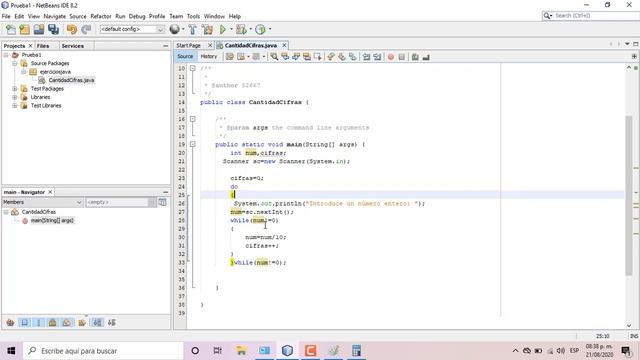
Task: Open File Explorer from the taskbar
Action: click(241, 351)
